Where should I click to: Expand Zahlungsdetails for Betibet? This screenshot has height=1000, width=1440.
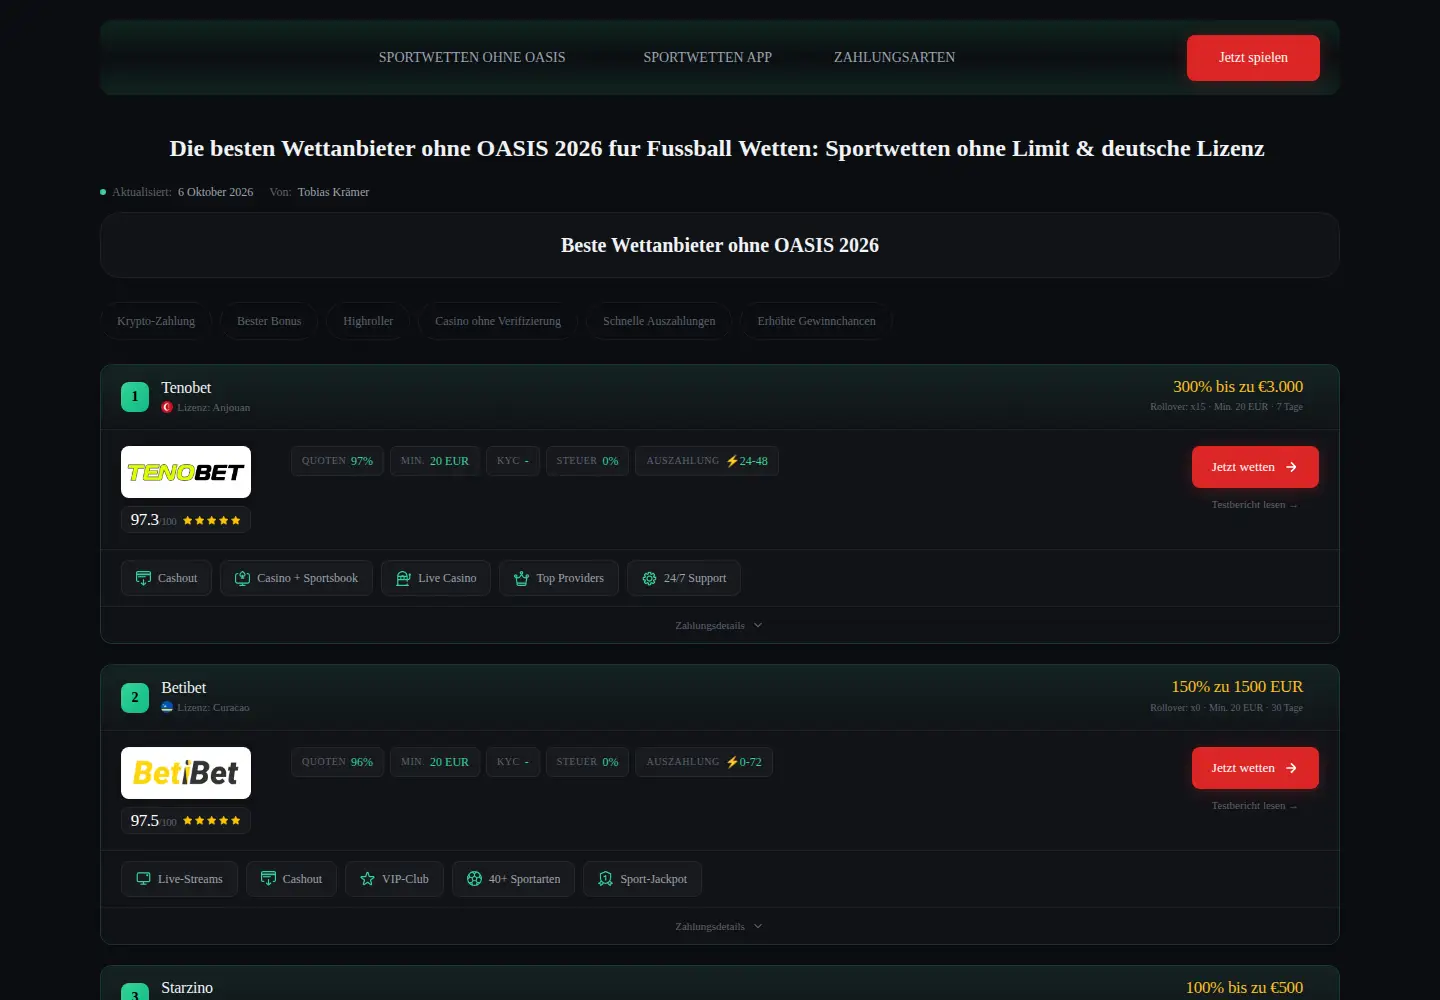[x=719, y=926]
